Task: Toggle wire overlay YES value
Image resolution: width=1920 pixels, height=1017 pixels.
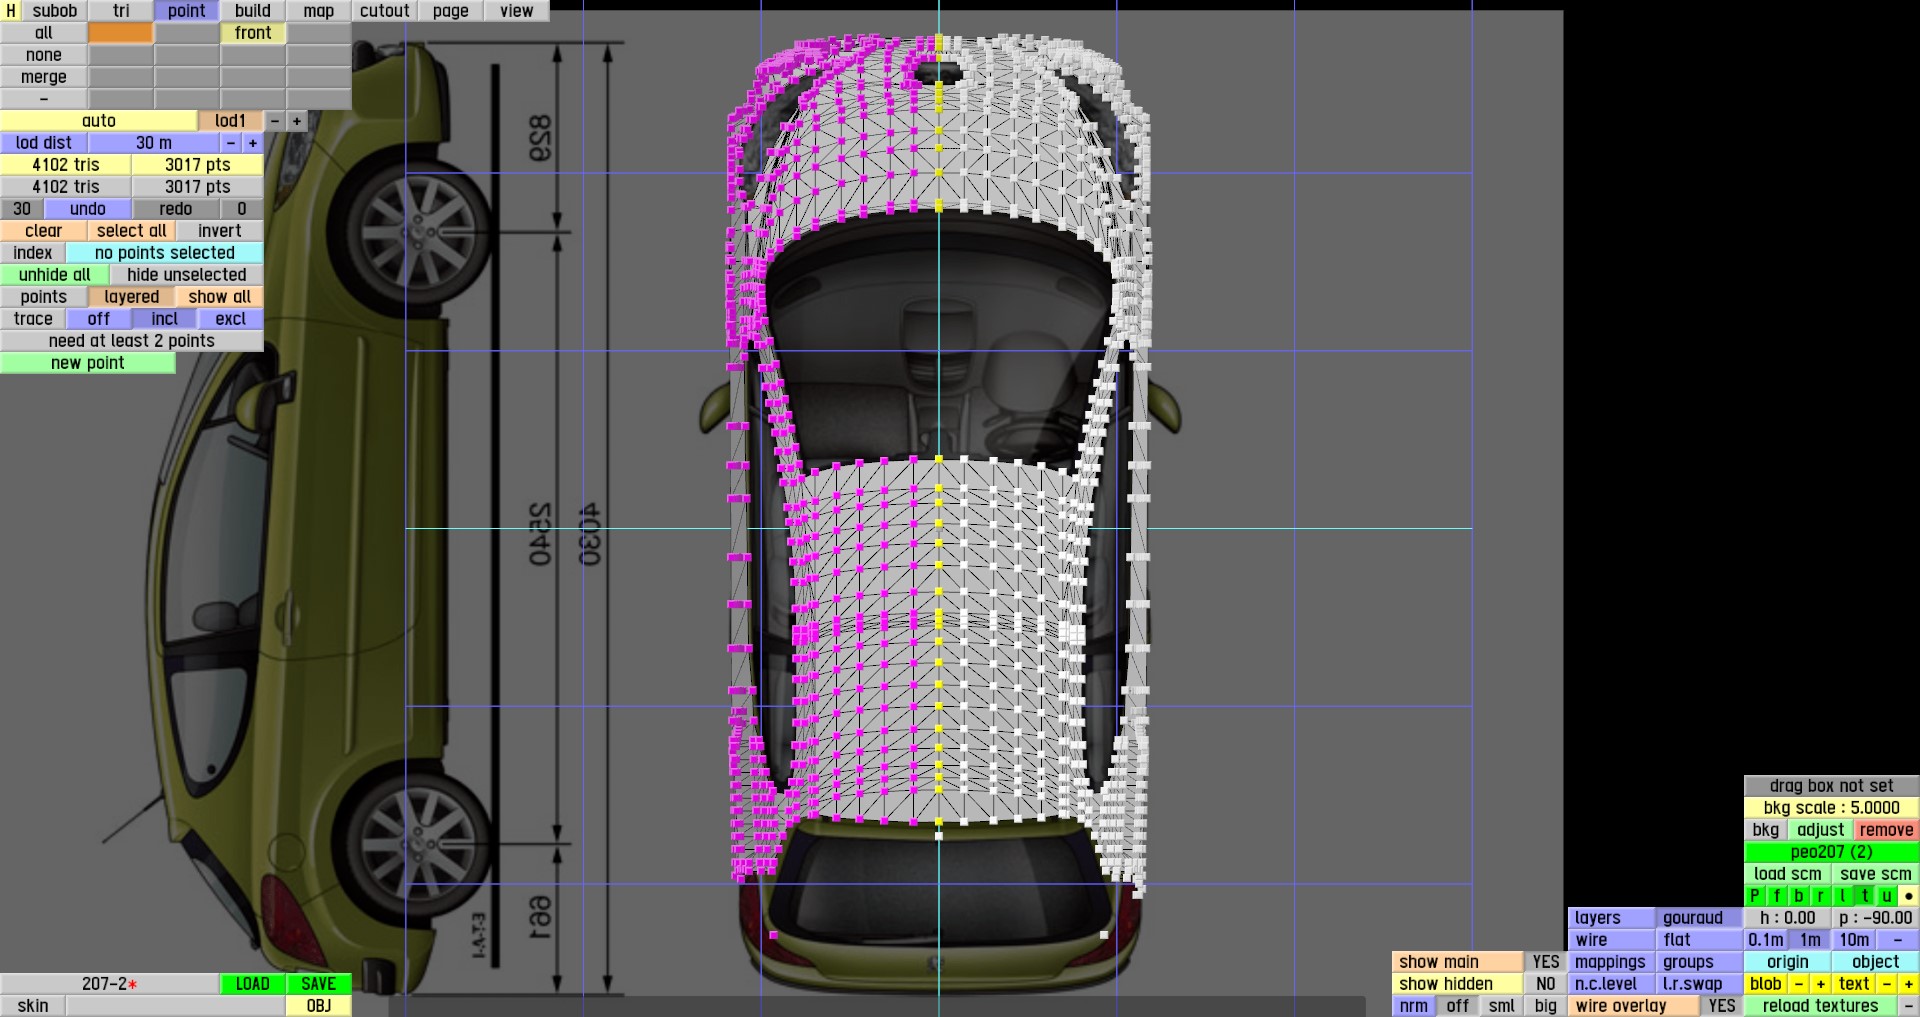Action: (1722, 1006)
